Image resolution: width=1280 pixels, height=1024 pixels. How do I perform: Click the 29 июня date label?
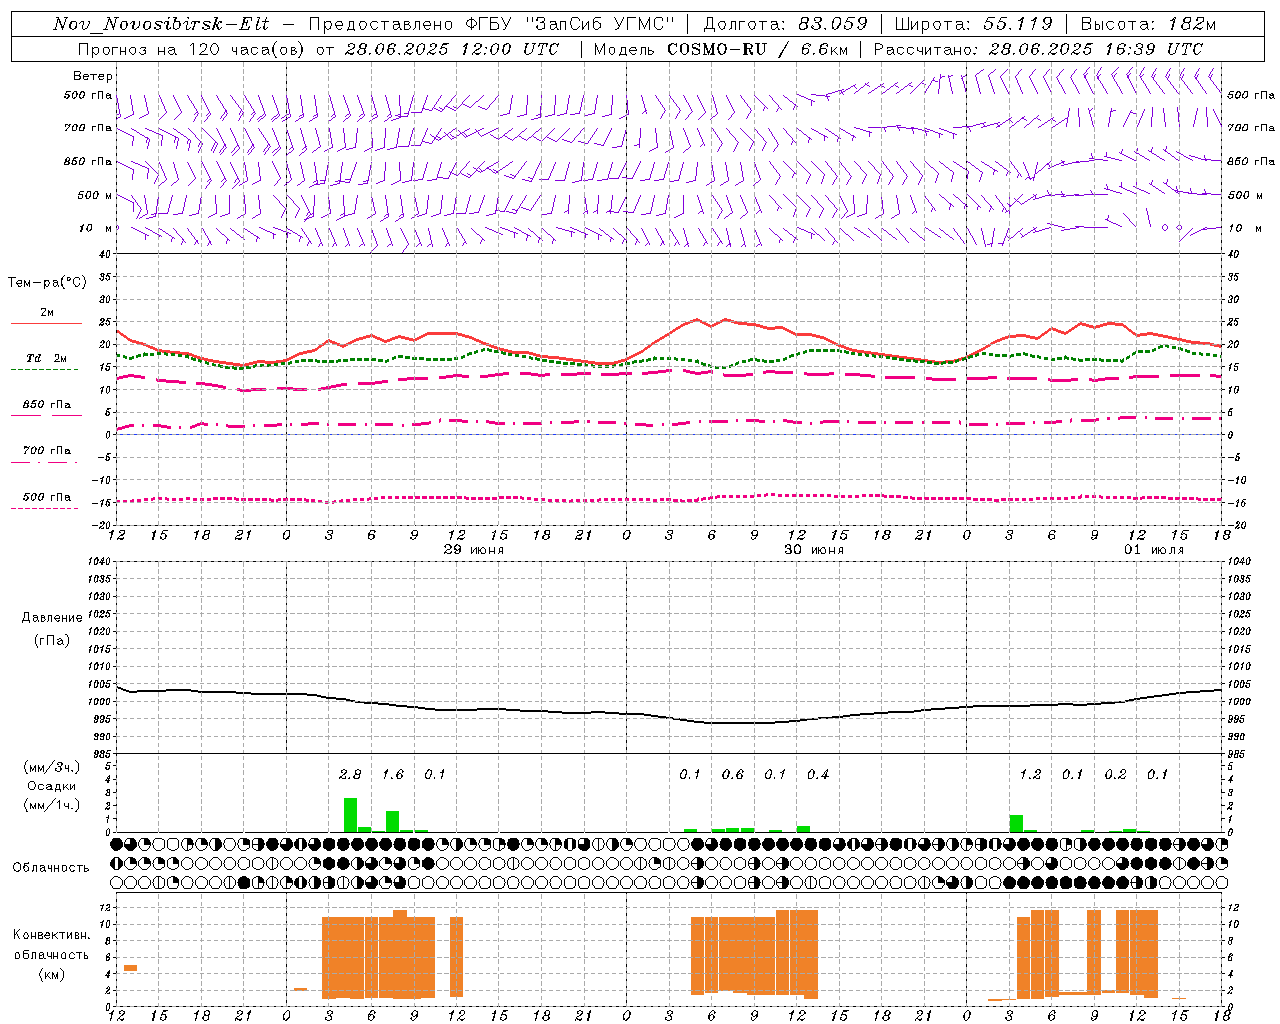[x=474, y=550]
